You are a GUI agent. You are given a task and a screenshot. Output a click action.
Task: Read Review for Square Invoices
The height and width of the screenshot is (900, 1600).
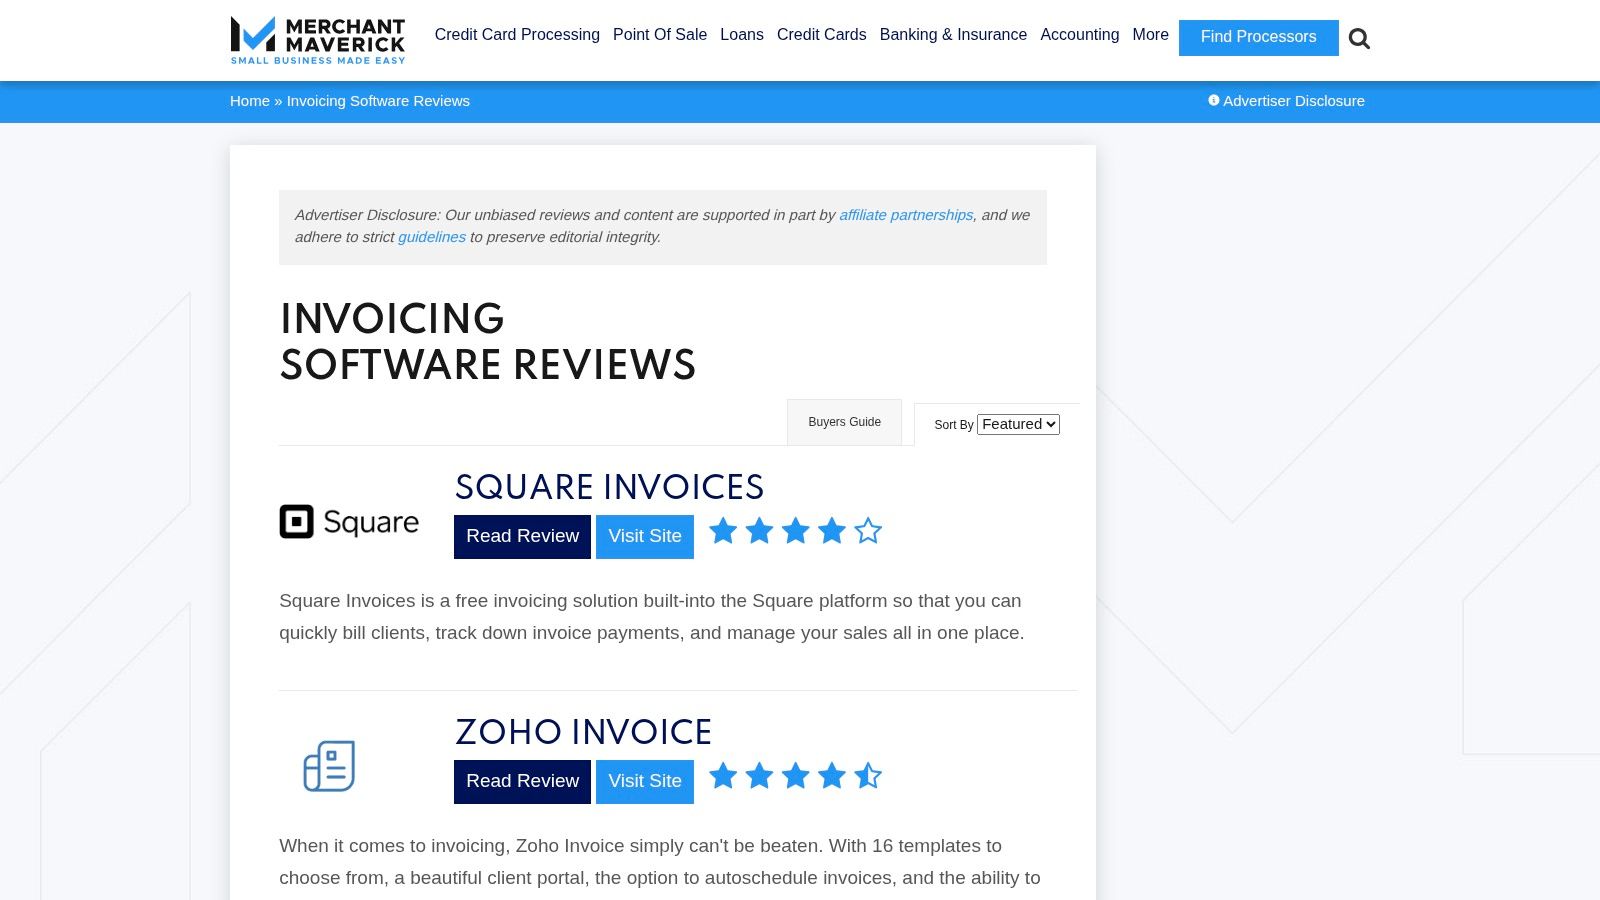[x=522, y=537]
